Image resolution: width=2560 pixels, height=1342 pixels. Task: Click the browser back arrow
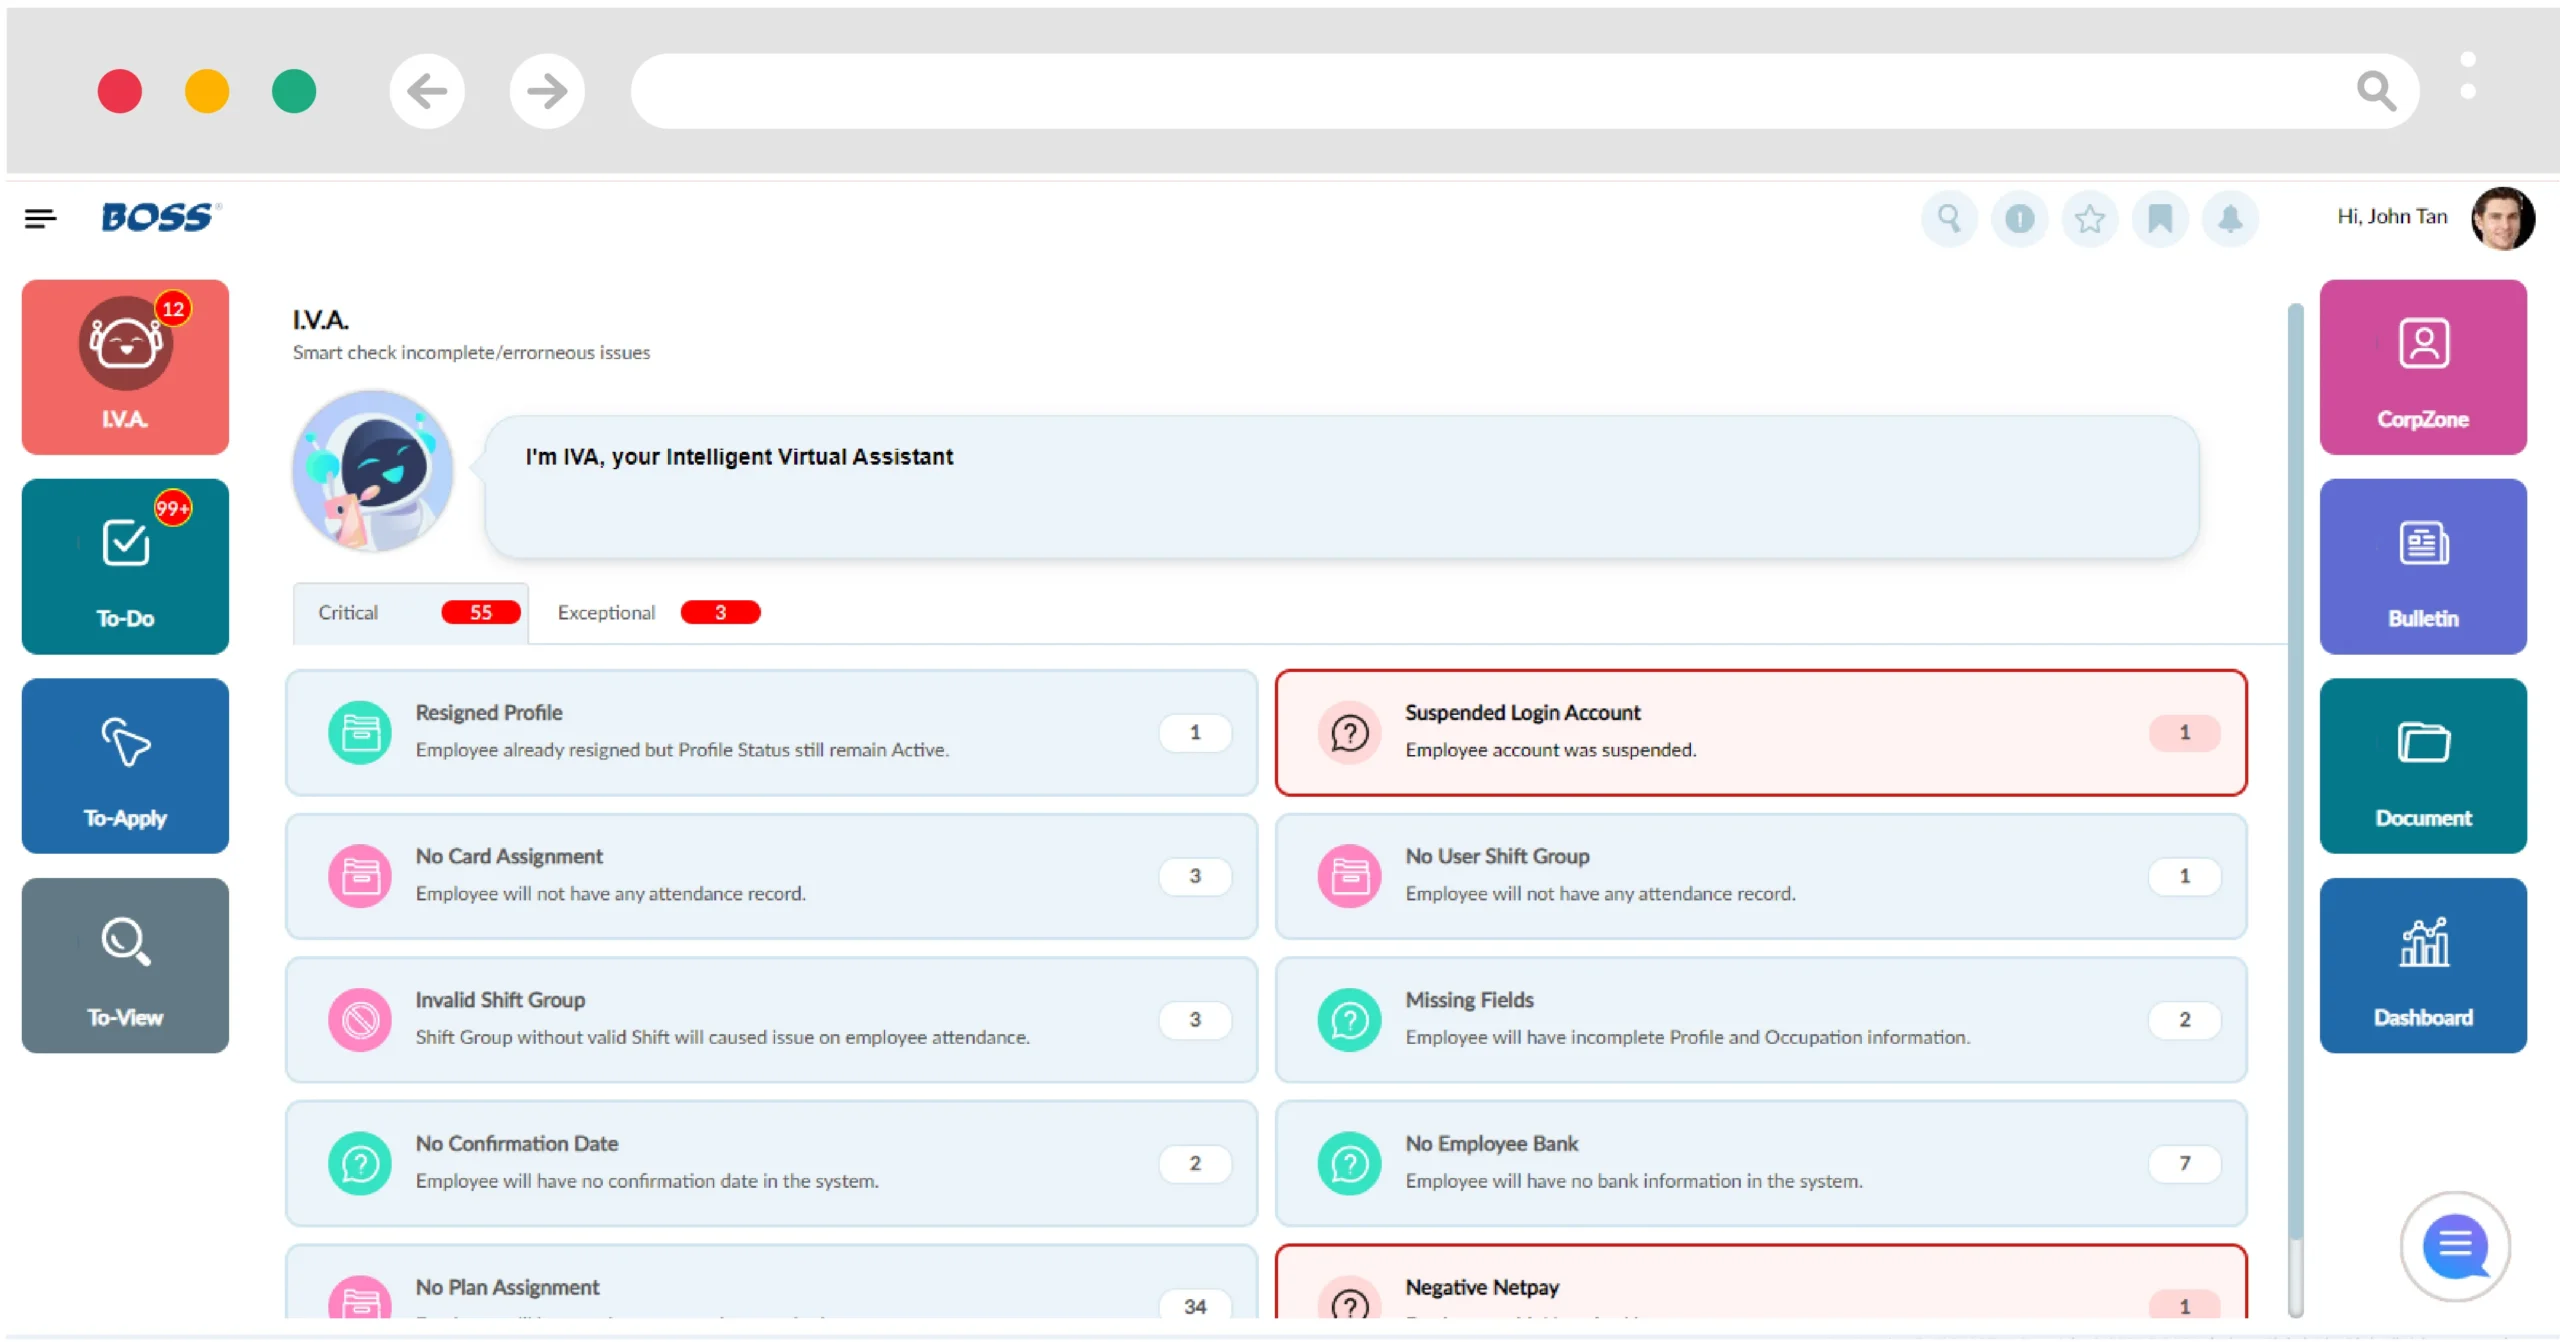427,91
